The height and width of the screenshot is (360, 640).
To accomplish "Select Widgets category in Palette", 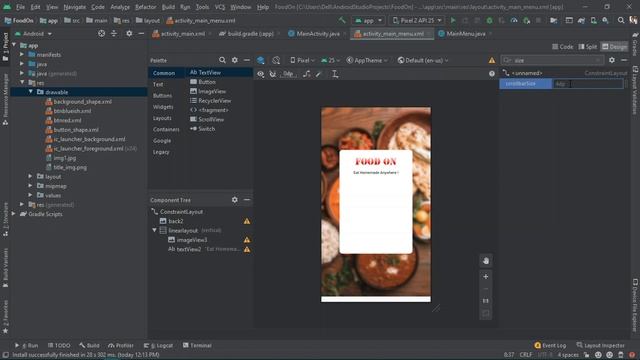I will point(163,107).
